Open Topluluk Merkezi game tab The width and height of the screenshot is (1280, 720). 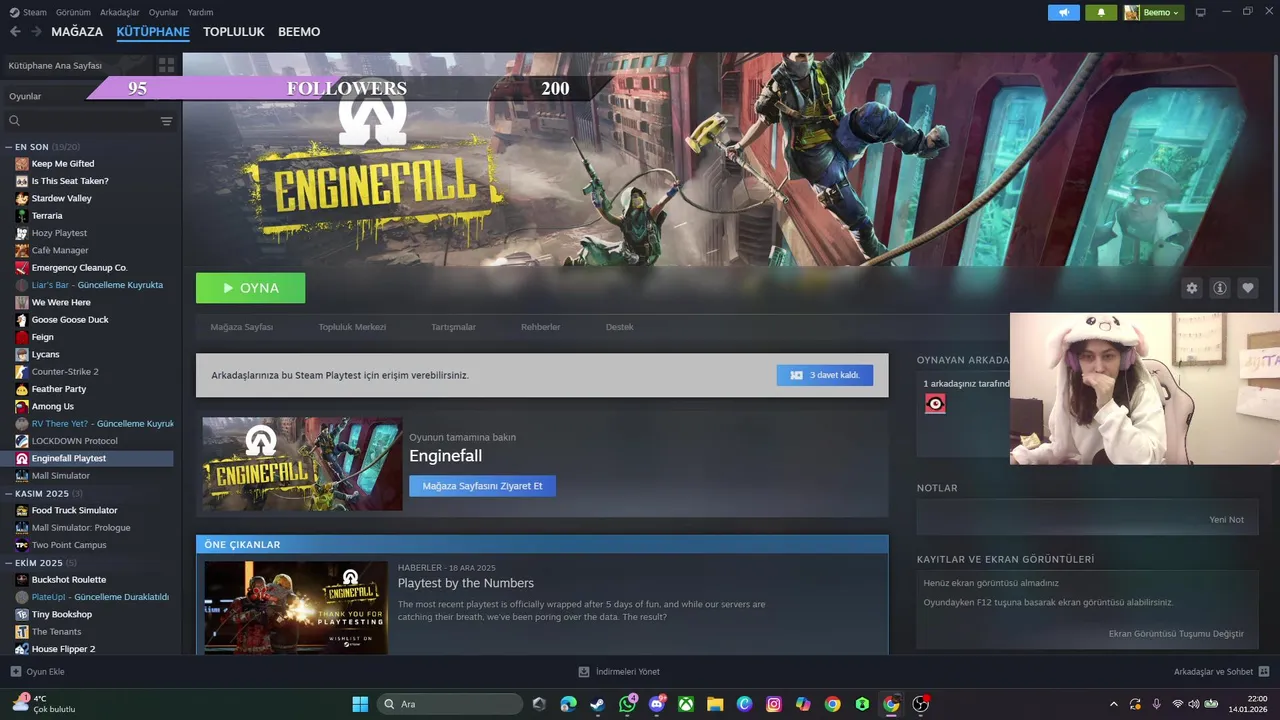pyautogui.click(x=352, y=327)
